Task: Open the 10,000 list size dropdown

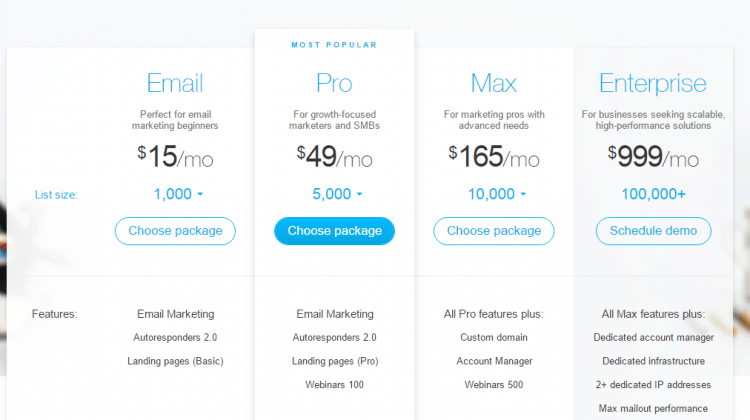Action: [x=496, y=194]
